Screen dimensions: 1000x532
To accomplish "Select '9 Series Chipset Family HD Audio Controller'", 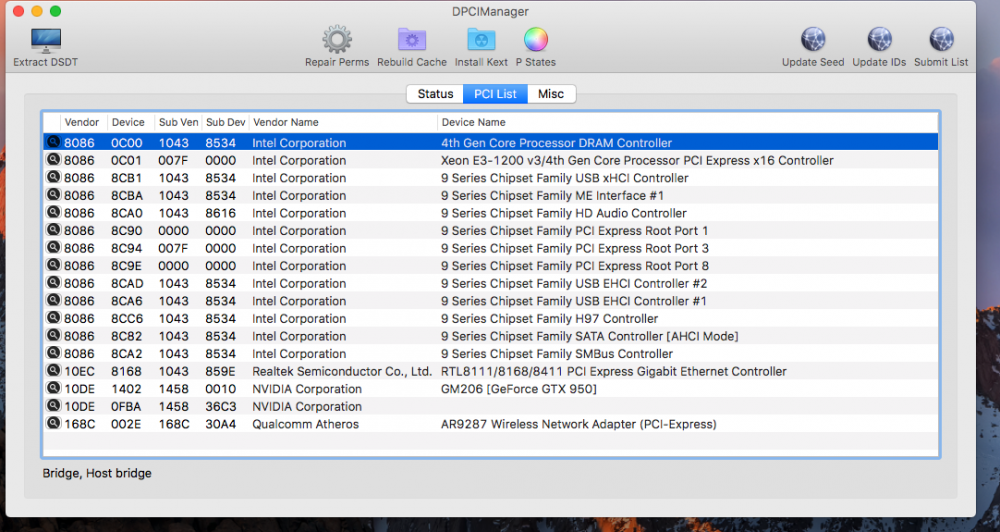I will click(564, 213).
